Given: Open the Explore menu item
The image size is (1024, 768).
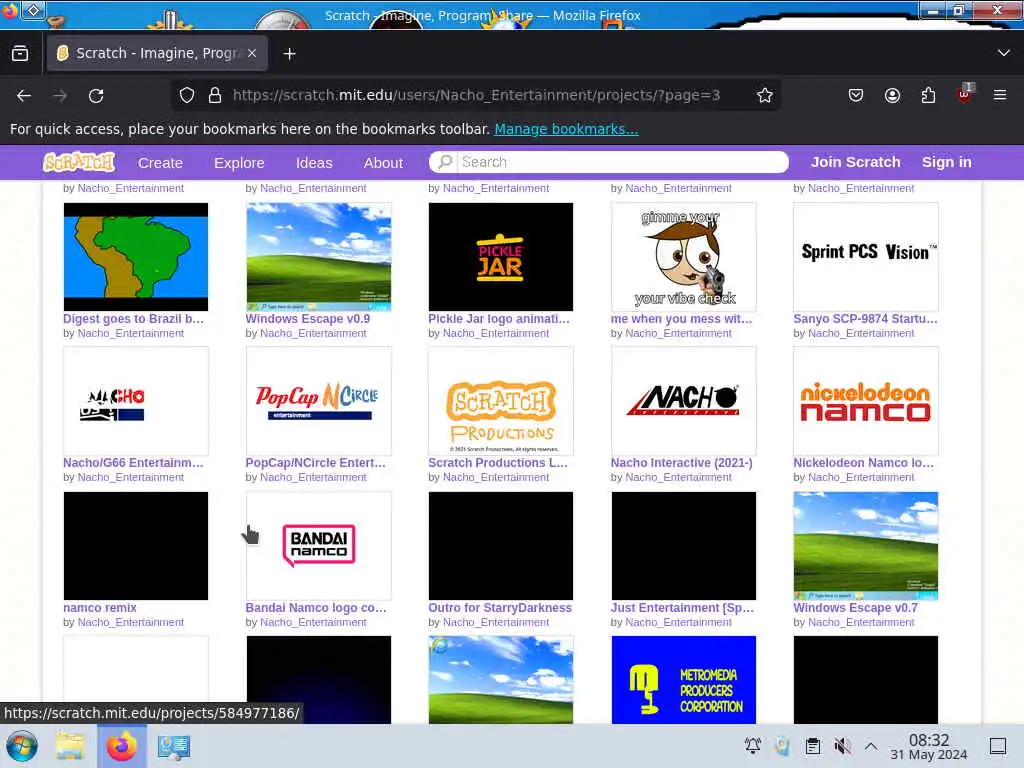Looking at the screenshot, I should click(239, 163).
